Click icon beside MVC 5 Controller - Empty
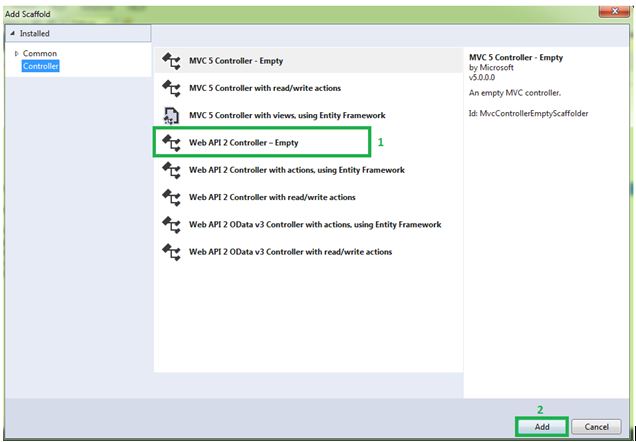The image size is (636, 442). 171,61
